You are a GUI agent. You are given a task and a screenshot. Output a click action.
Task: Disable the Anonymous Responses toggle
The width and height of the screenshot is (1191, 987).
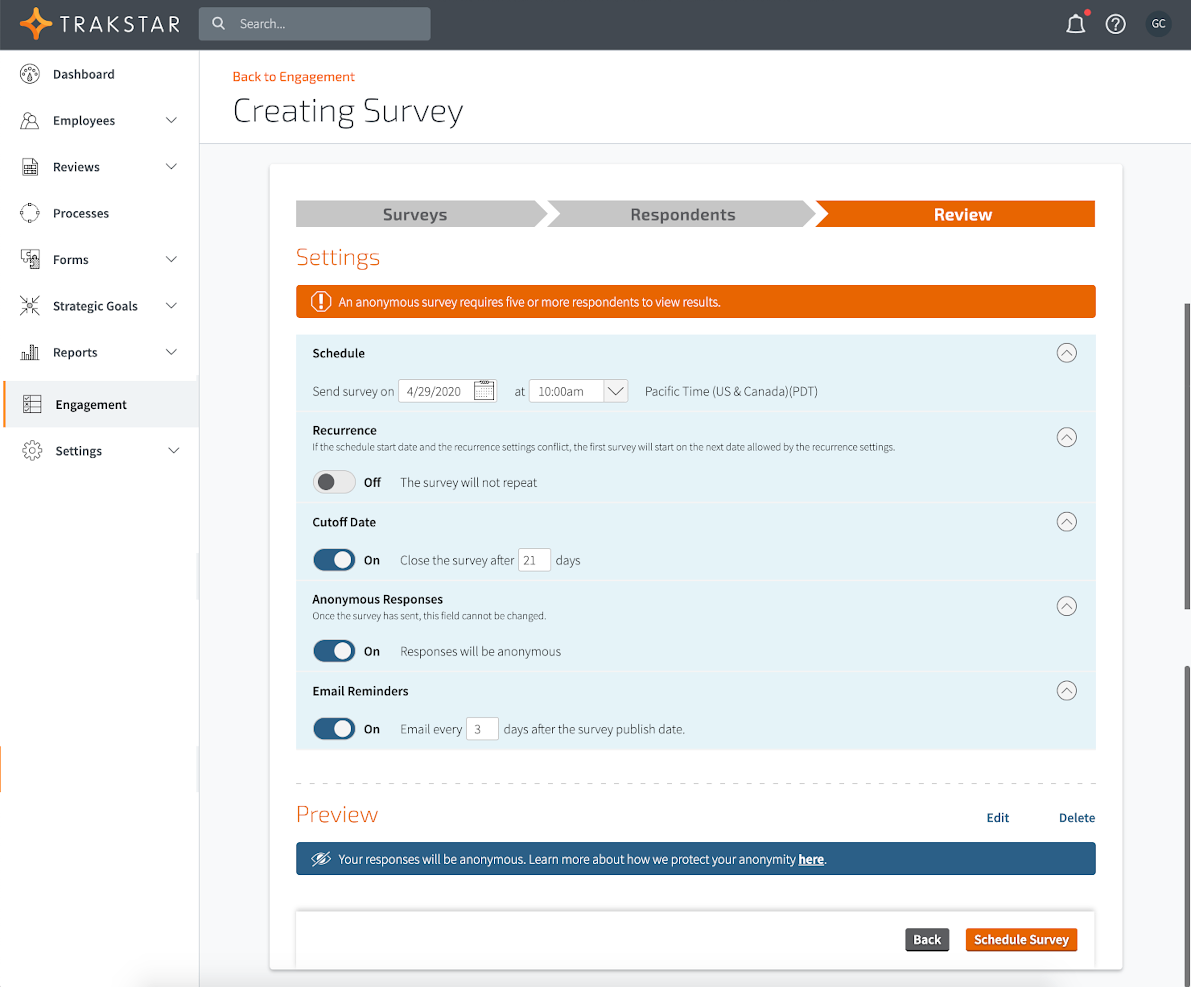pyautogui.click(x=334, y=651)
